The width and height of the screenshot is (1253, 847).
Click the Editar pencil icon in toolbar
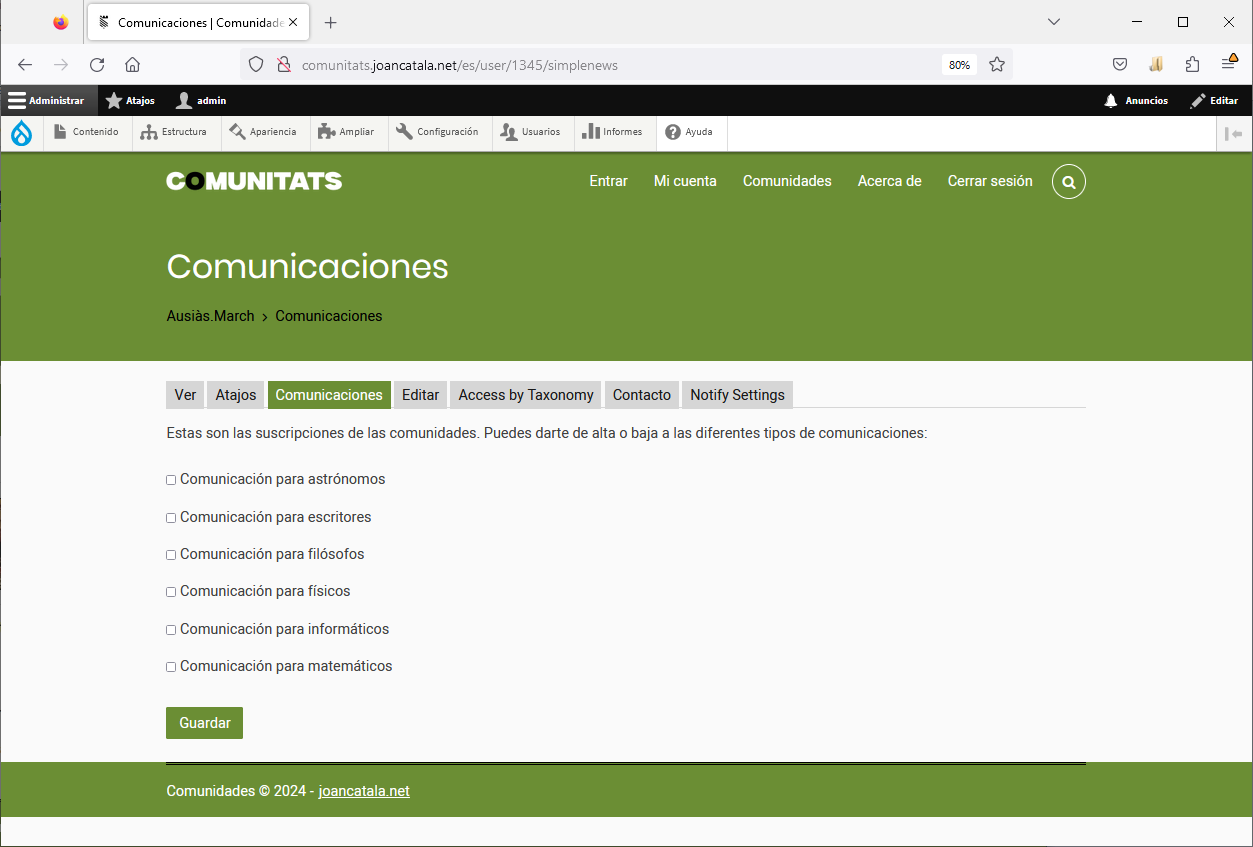1198,101
